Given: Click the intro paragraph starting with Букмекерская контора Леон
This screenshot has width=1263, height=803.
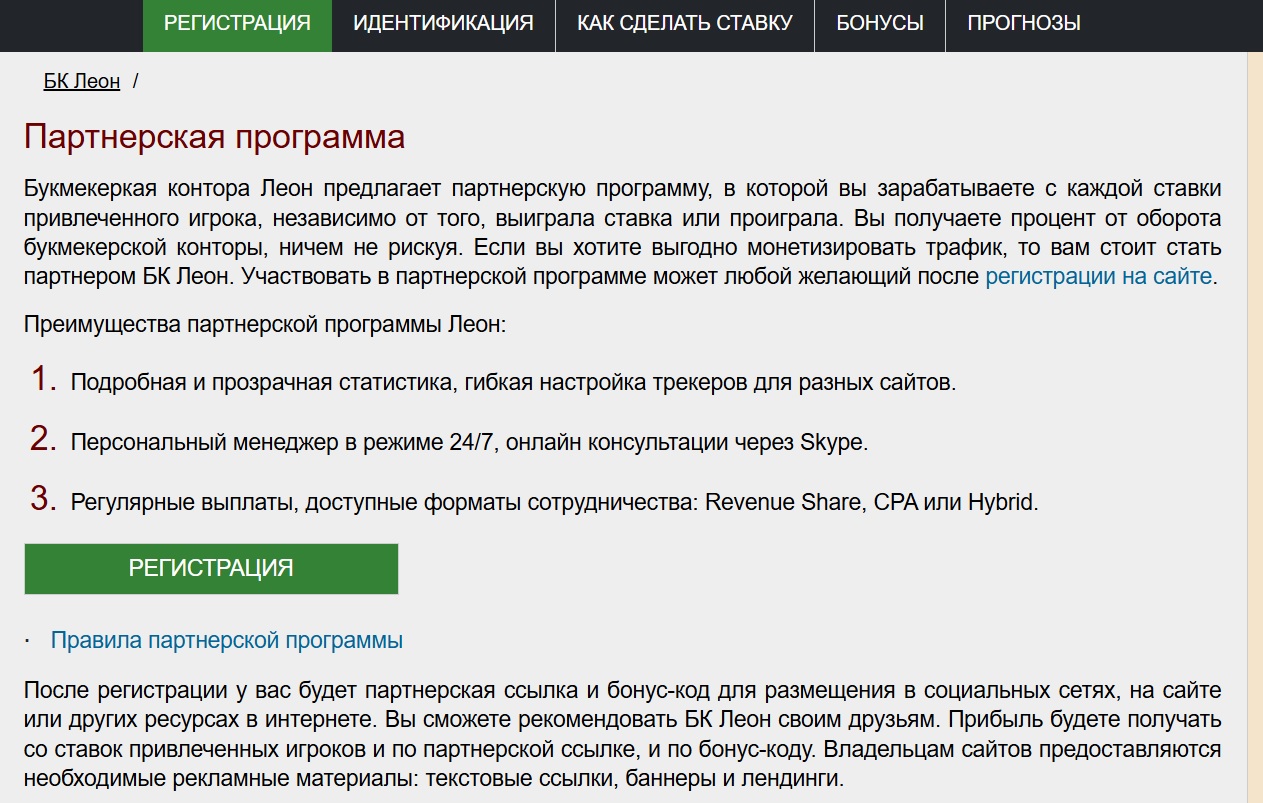Looking at the screenshot, I should [622, 233].
